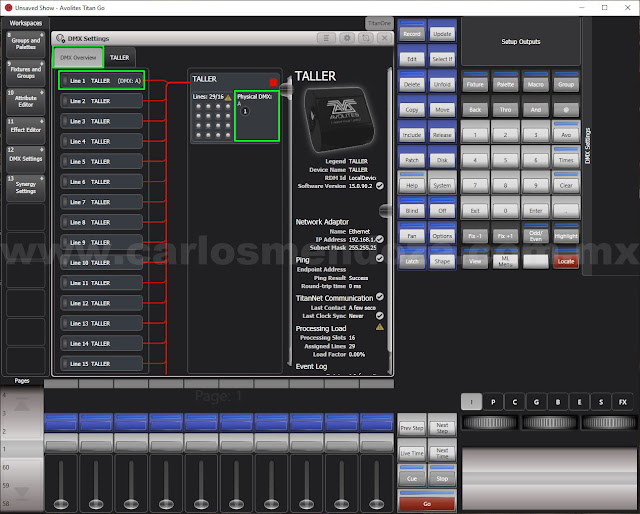Select the Line 5 TALLER row

pos(102,162)
